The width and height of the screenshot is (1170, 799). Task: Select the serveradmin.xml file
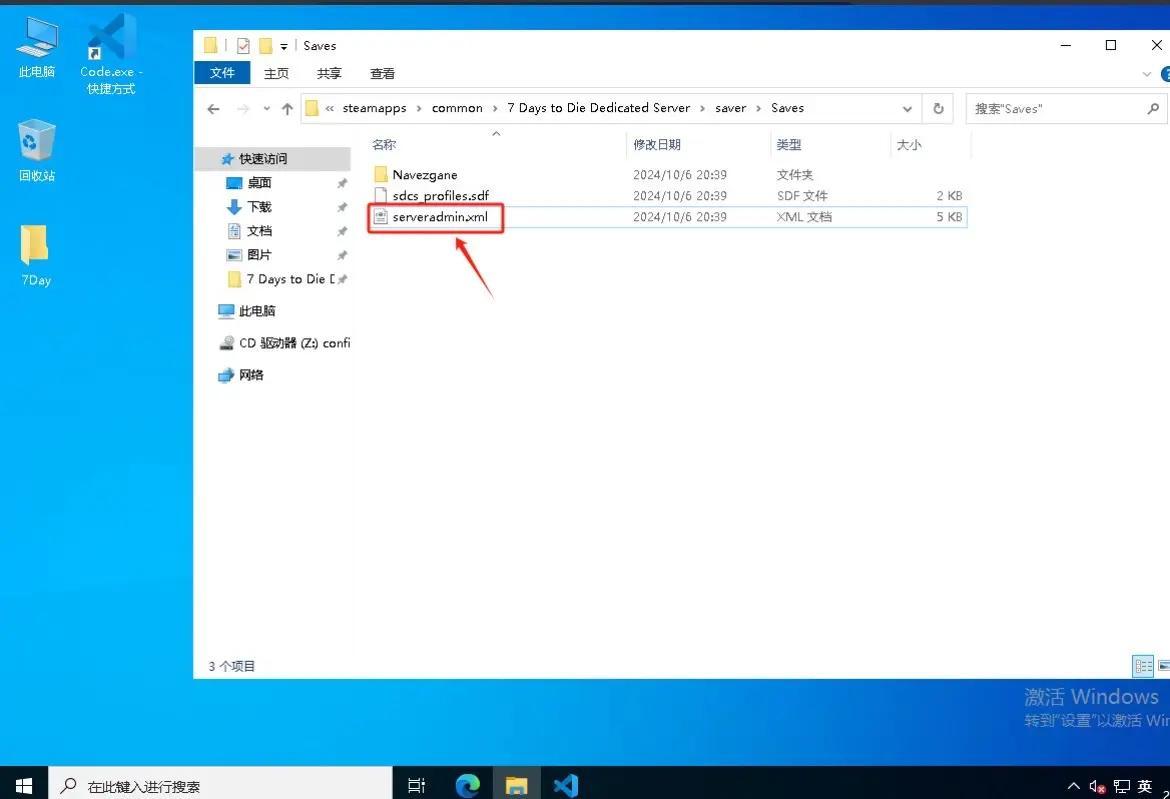tap(441, 217)
